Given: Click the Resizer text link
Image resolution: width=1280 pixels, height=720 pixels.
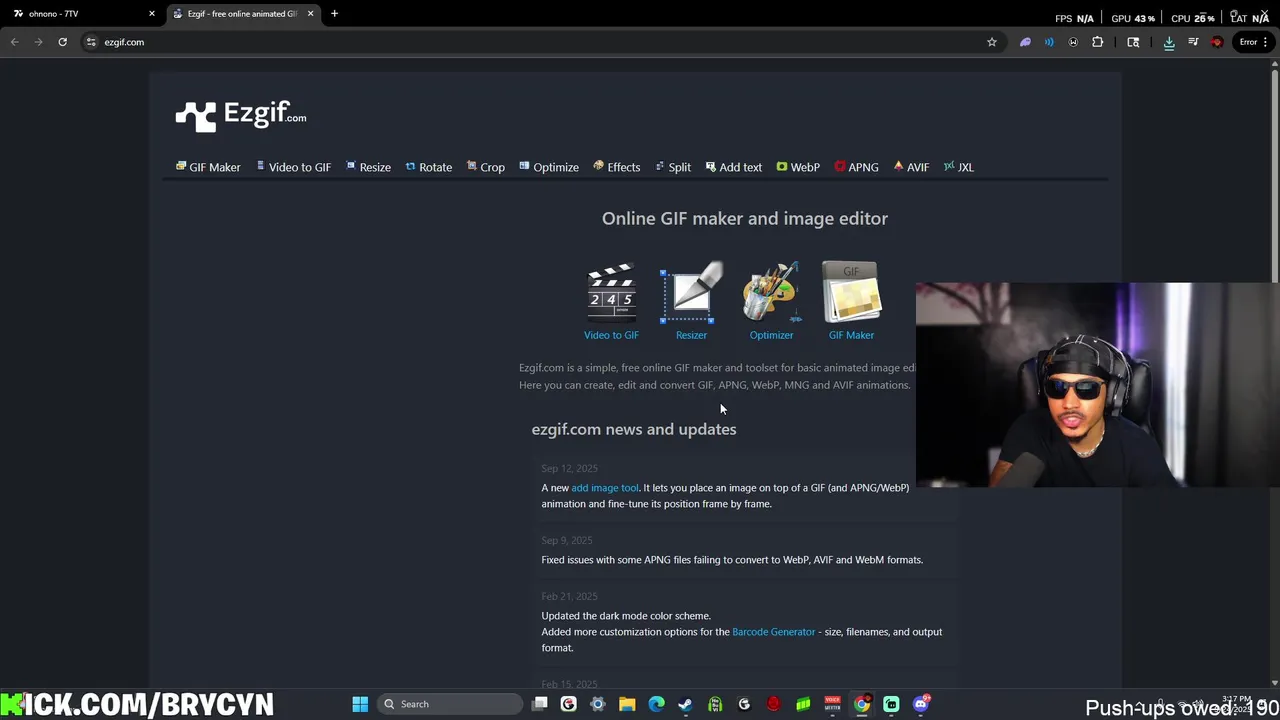Looking at the screenshot, I should 691,335.
